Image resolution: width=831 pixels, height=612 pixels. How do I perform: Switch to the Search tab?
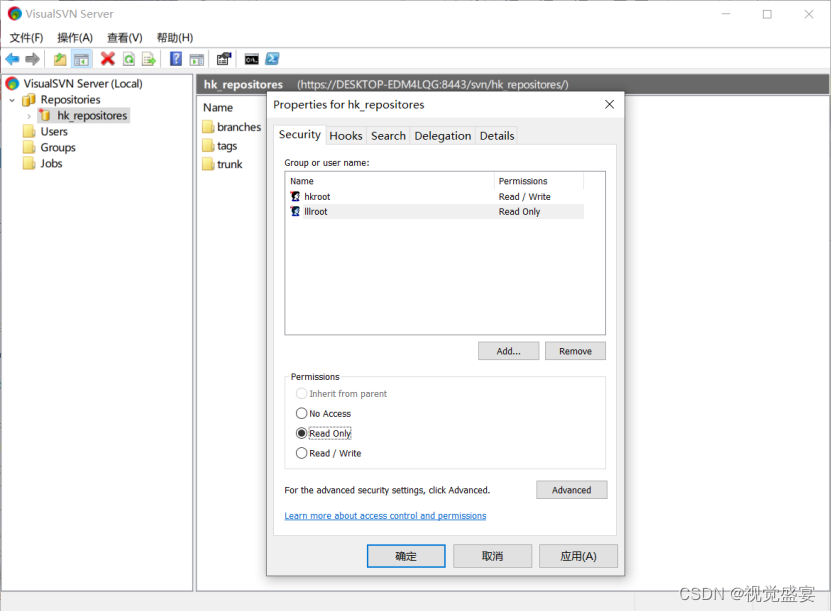click(x=388, y=136)
